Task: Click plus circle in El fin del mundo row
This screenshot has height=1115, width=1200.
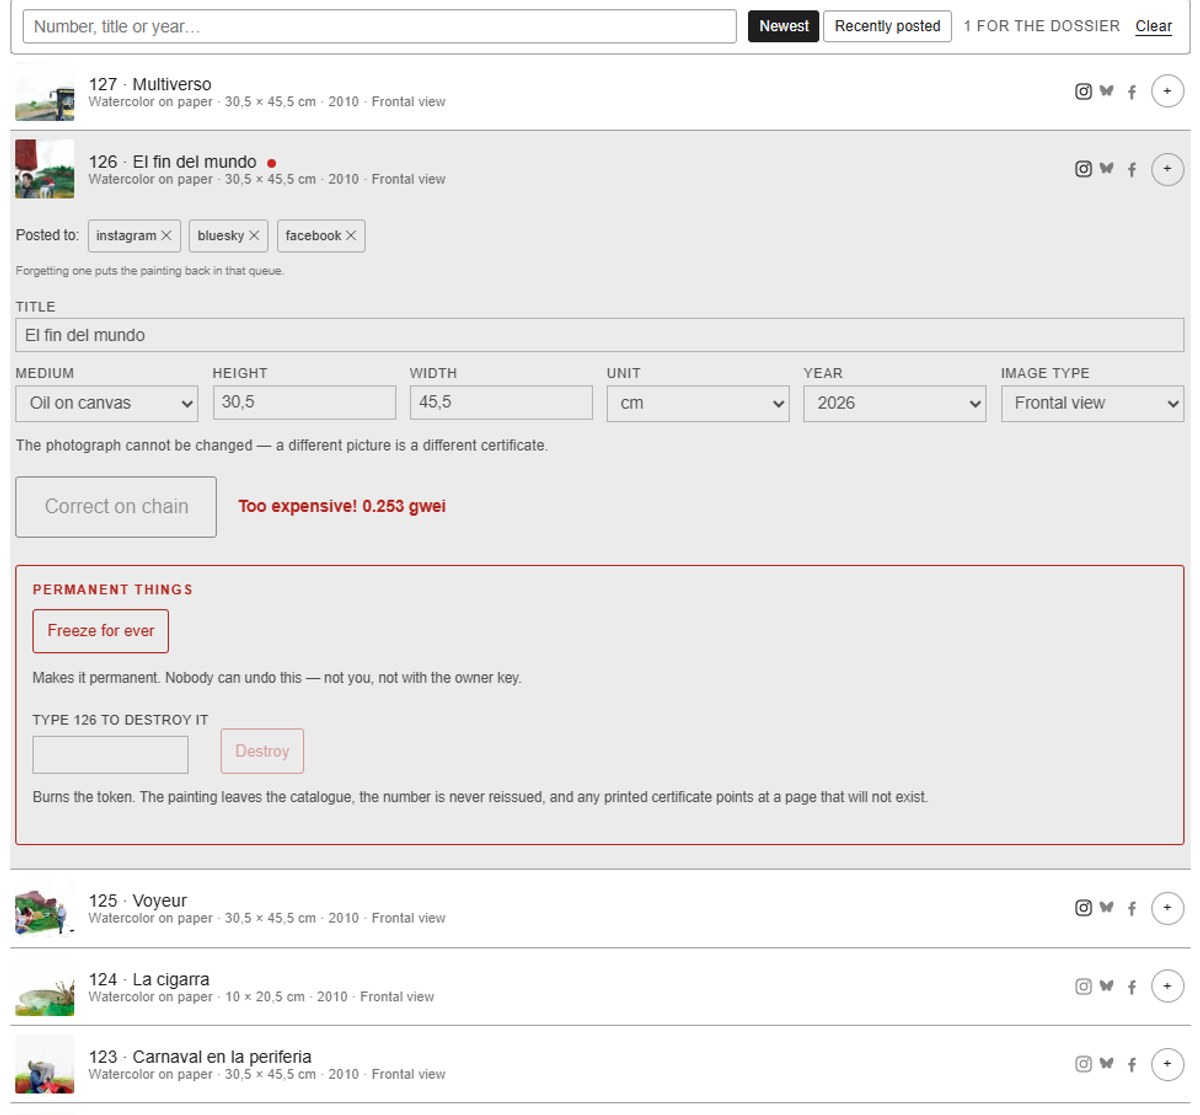Action: point(1167,169)
